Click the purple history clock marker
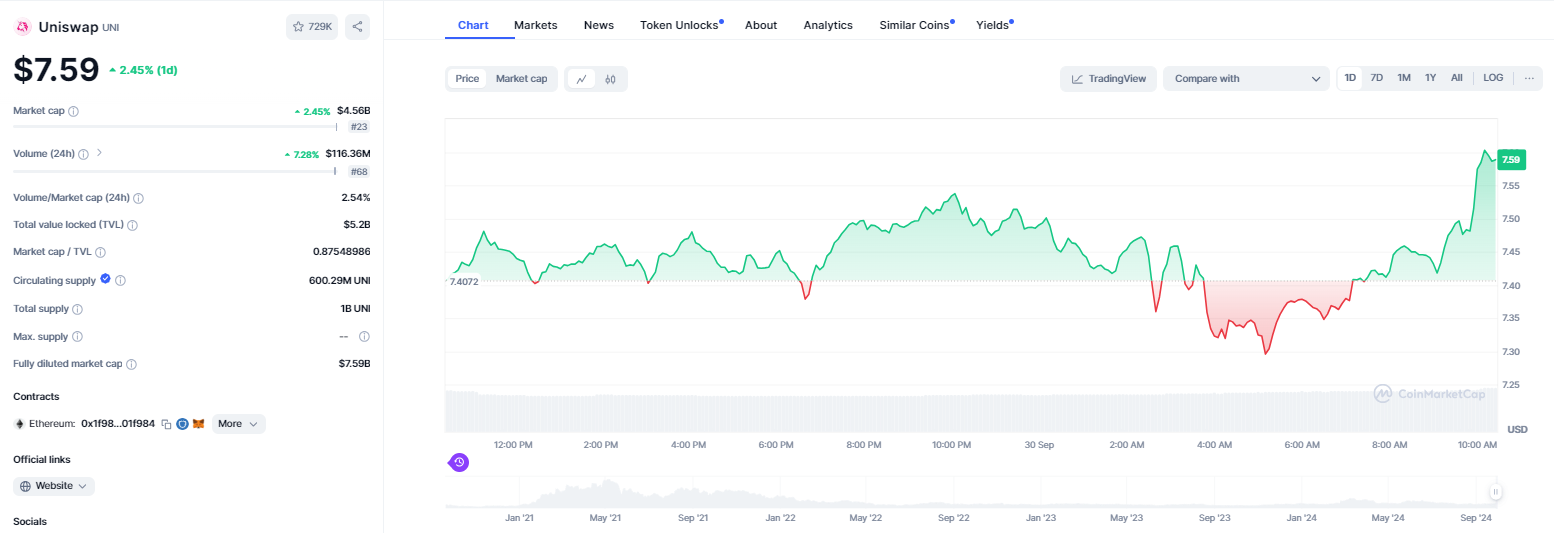Image resolution: width=1554 pixels, height=533 pixels. 459,462
